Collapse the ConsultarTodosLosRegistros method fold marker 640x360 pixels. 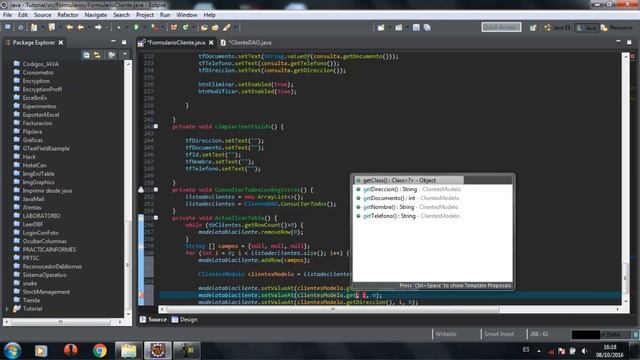pyautogui.click(x=156, y=190)
